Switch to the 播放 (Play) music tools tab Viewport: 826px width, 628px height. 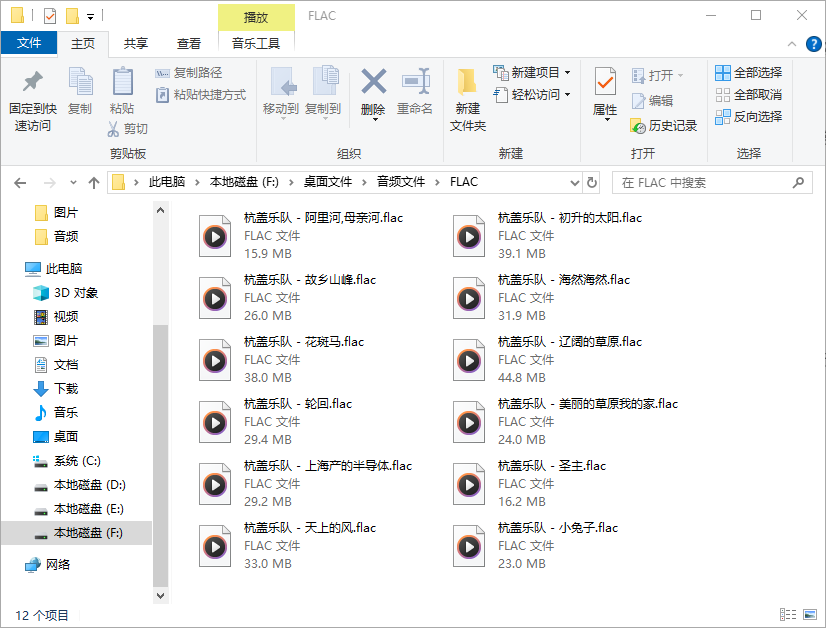tap(256, 18)
